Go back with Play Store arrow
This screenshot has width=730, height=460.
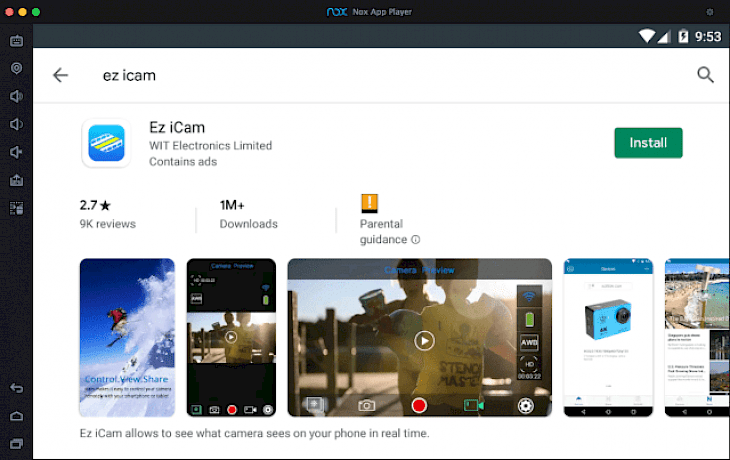(x=61, y=75)
